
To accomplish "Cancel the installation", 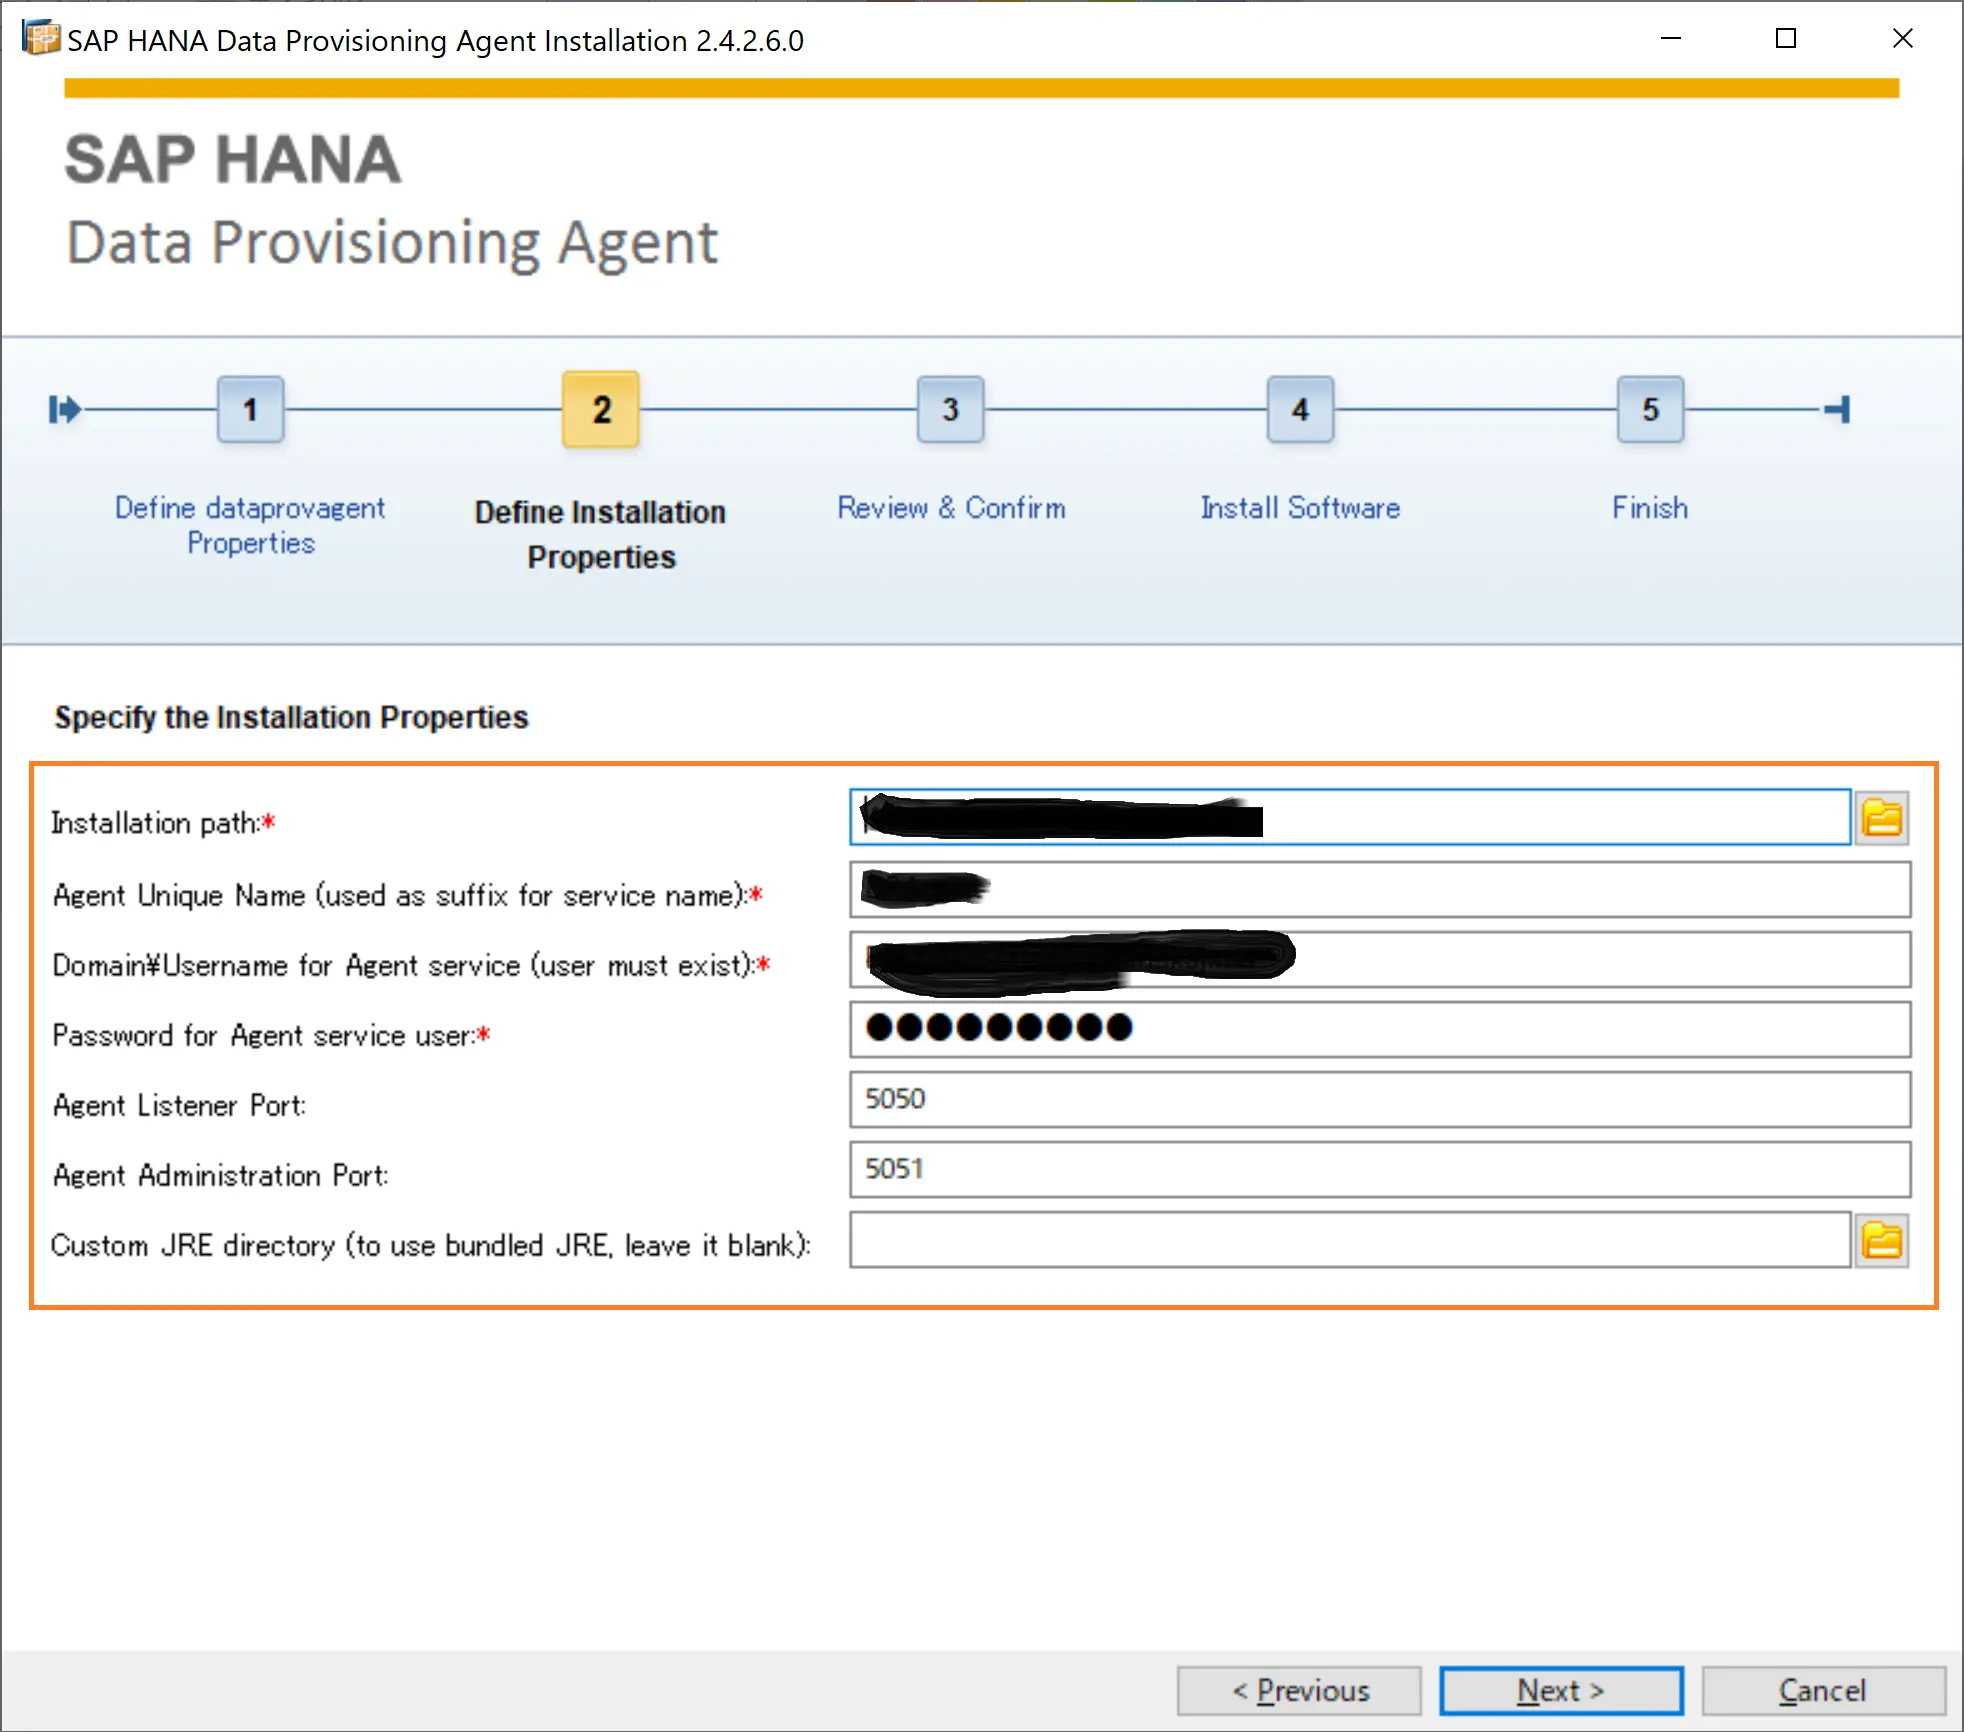I will (1823, 1690).
